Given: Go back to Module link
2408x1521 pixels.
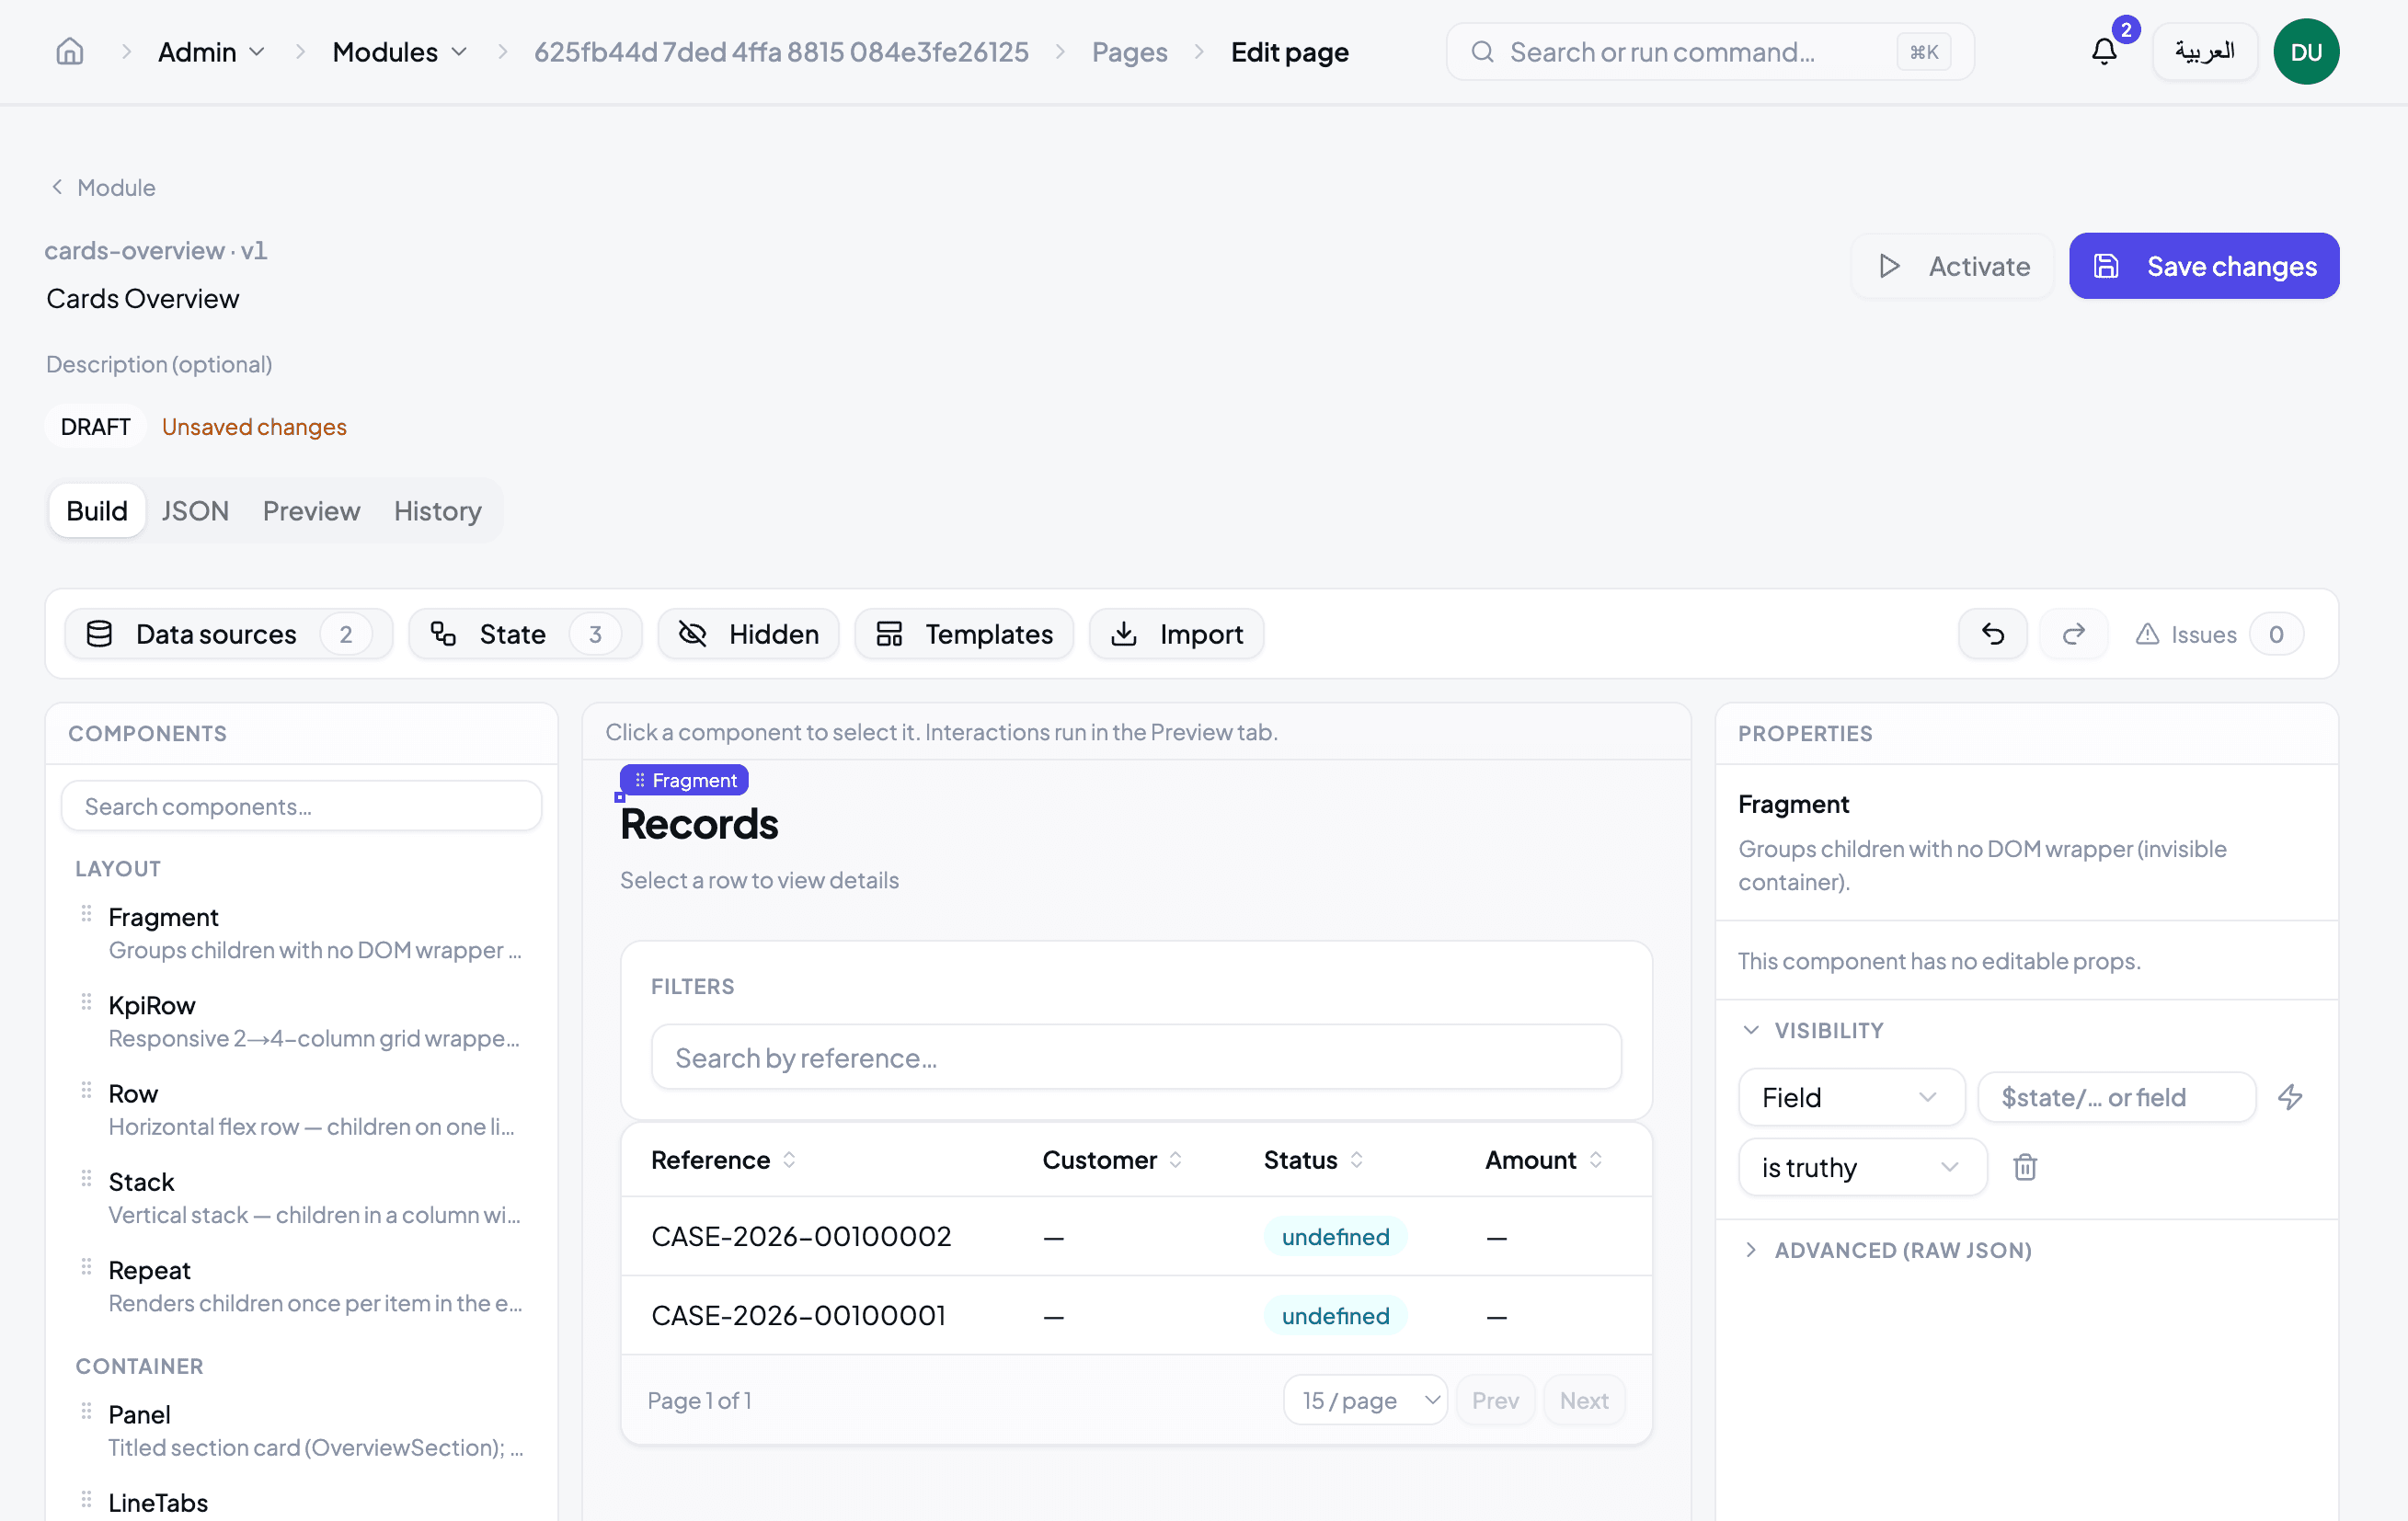Looking at the screenshot, I should pyautogui.click(x=104, y=187).
